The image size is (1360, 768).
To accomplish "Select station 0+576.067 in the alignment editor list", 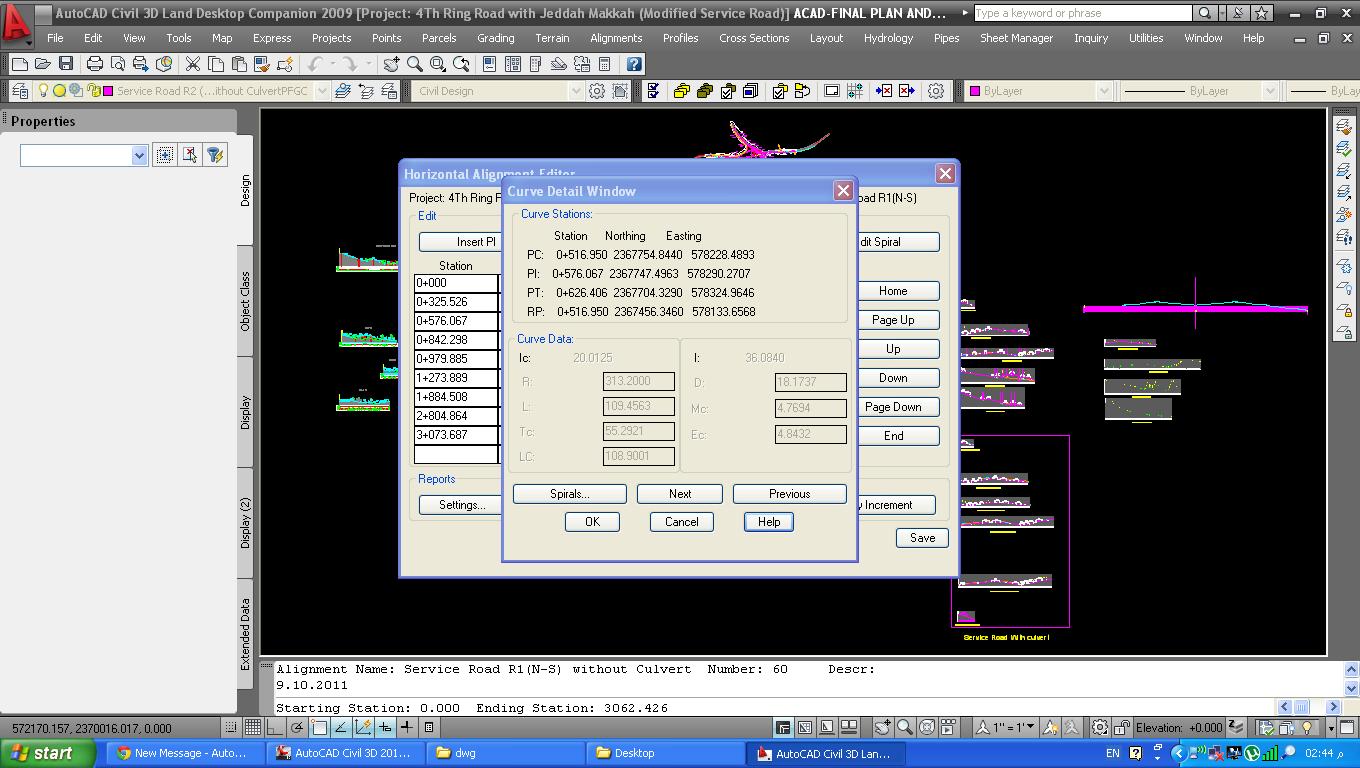I will click(456, 321).
